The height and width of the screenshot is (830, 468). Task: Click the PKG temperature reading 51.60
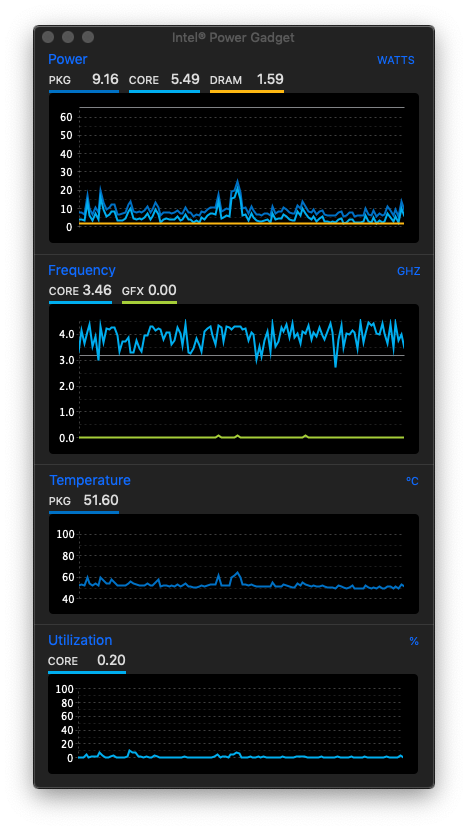coord(101,500)
